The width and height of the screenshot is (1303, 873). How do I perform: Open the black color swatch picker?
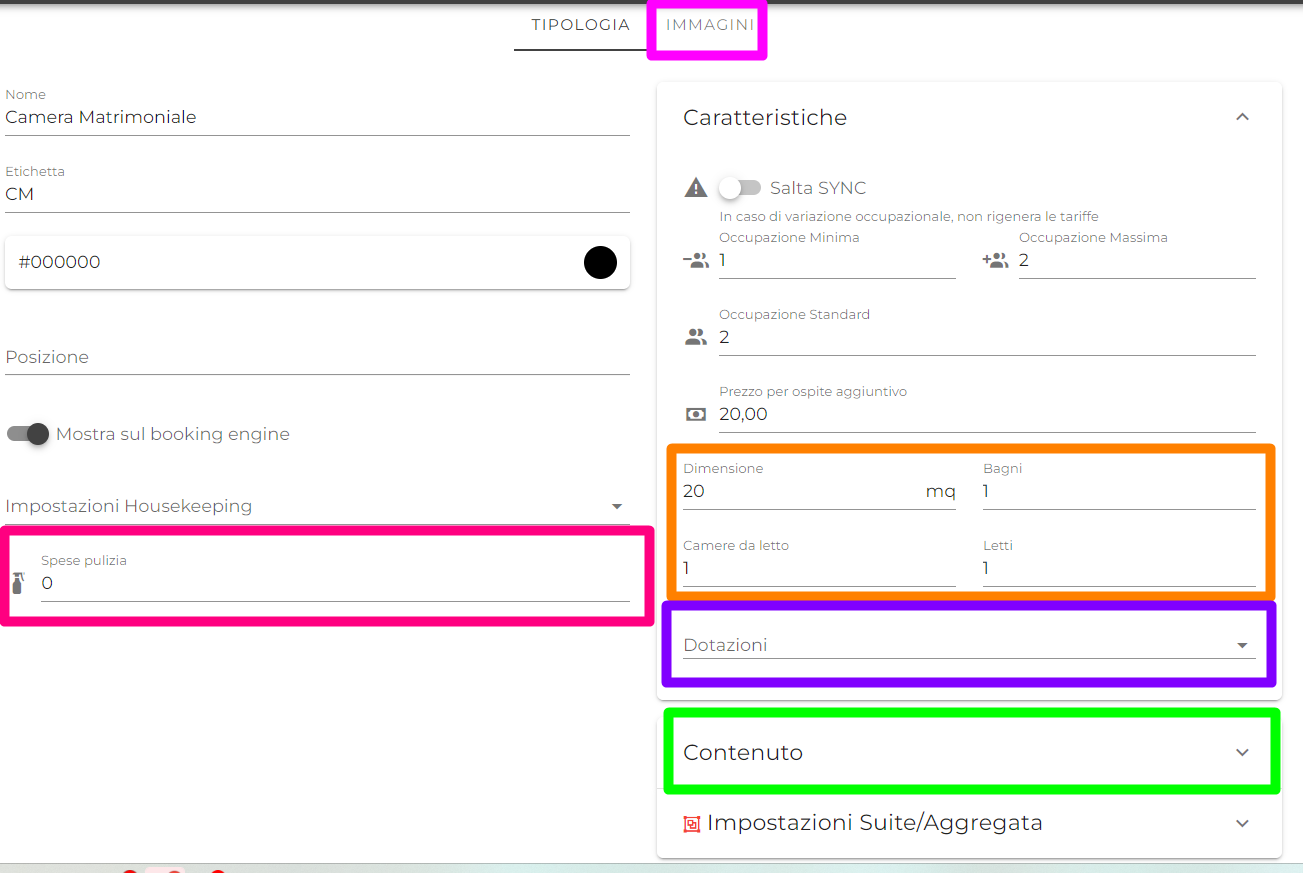point(600,262)
